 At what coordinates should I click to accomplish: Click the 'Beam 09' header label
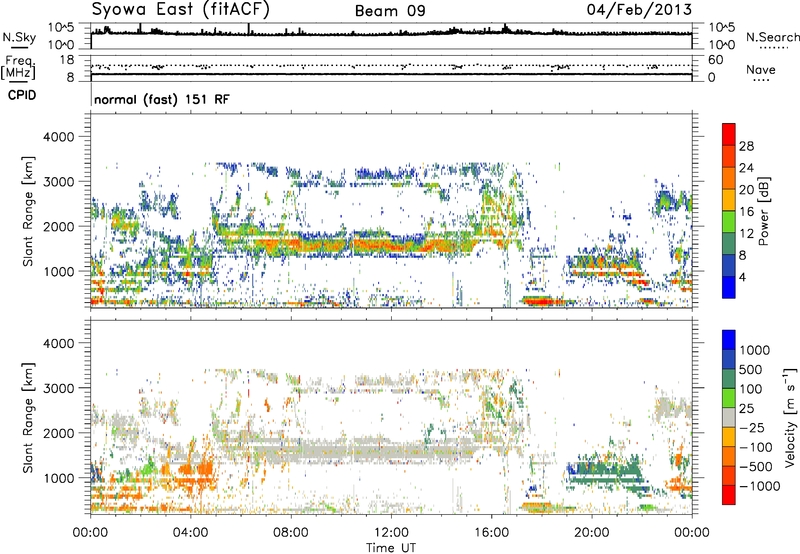390,11
